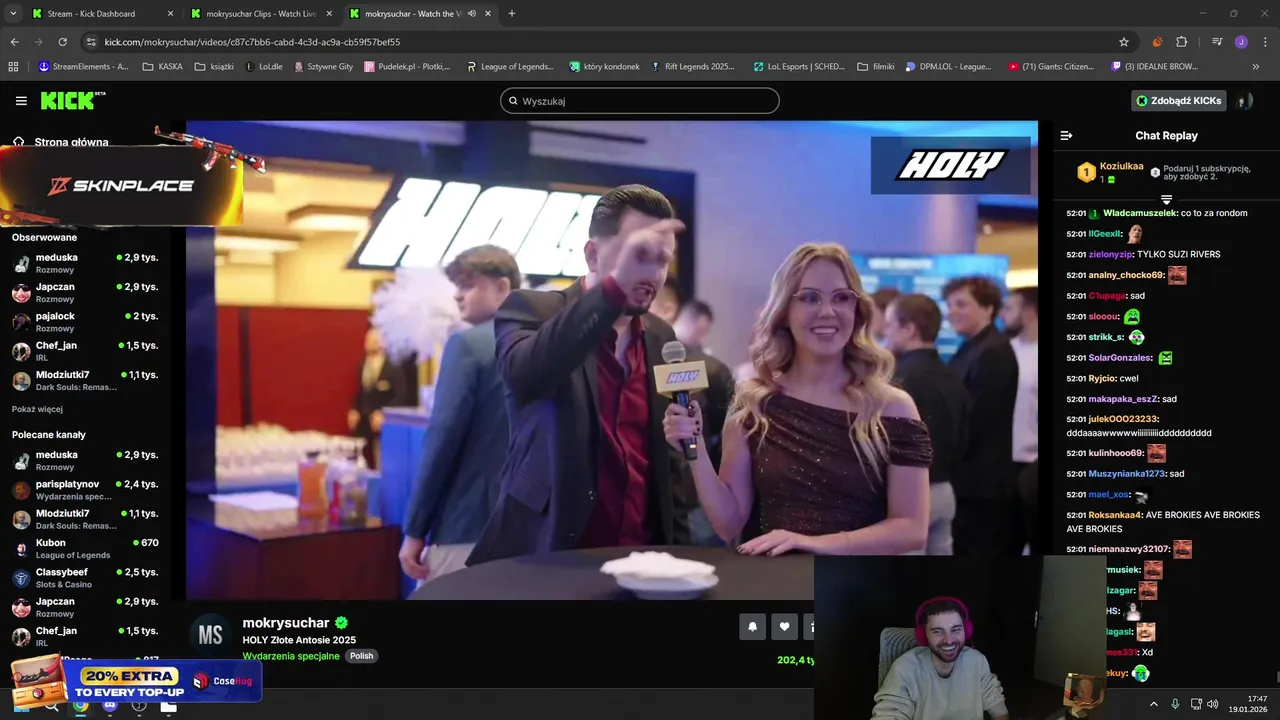
Task: Click the microphone icon in system tray
Action: click(x=1175, y=704)
